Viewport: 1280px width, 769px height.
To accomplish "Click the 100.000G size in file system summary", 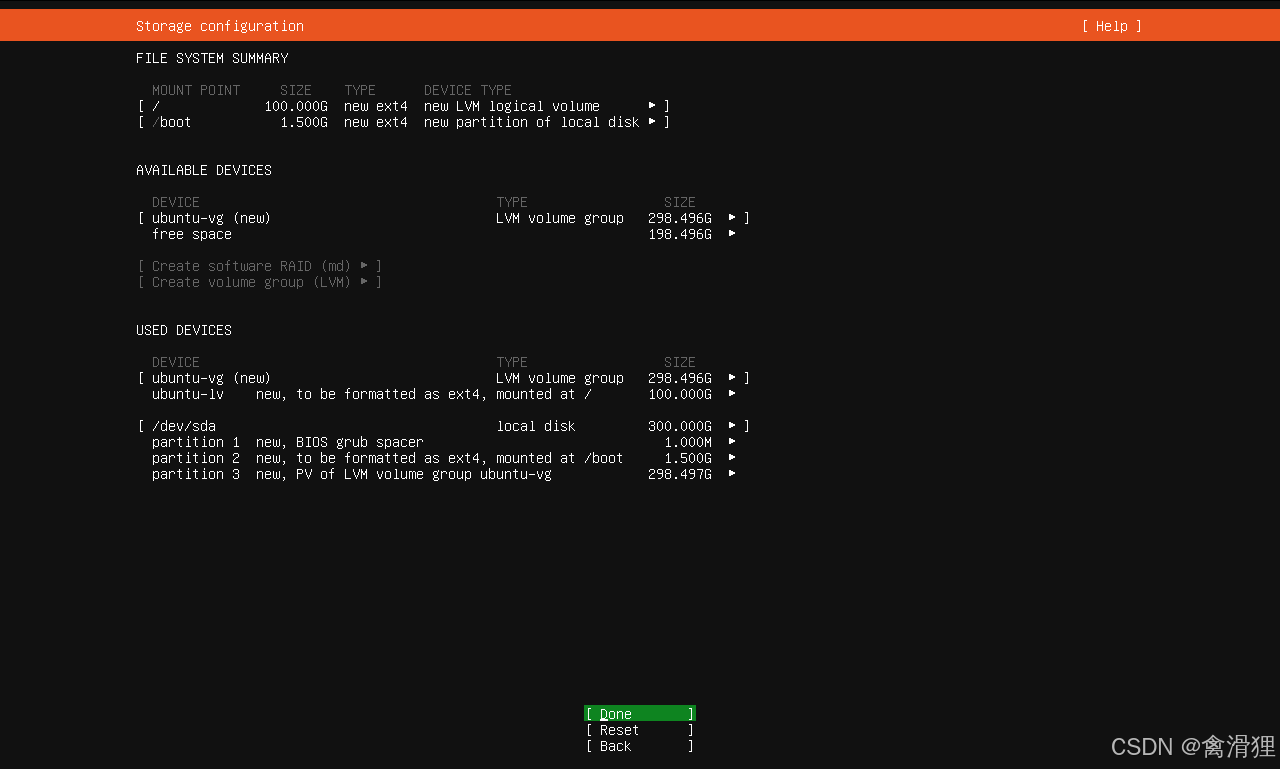I will pos(296,106).
